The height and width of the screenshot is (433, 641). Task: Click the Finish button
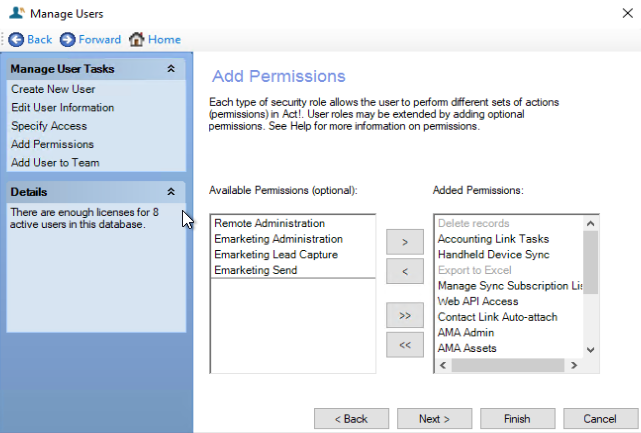pos(518,419)
